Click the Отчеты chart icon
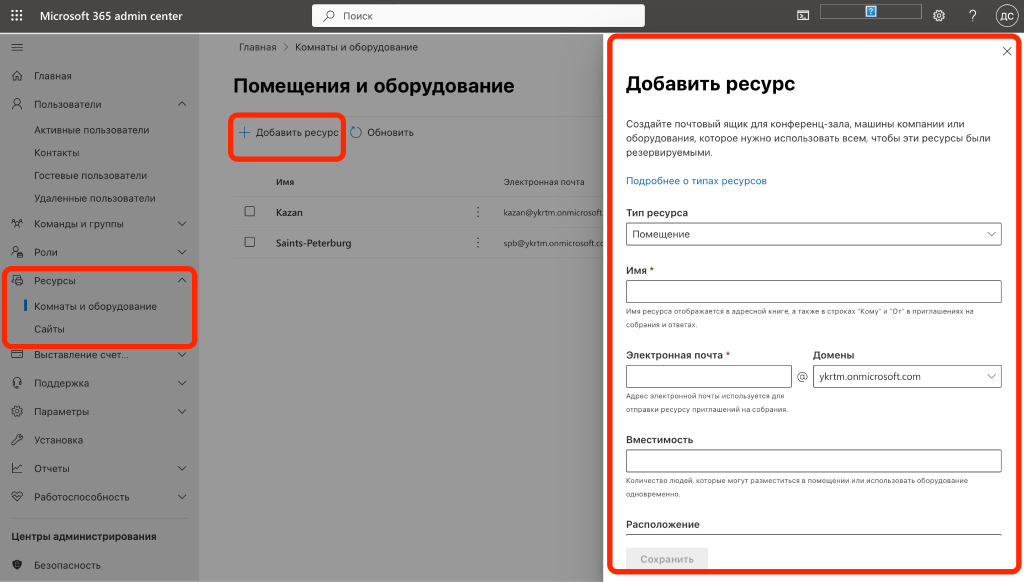The width and height of the screenshot is (1024, 582). (x=17, y=468)
